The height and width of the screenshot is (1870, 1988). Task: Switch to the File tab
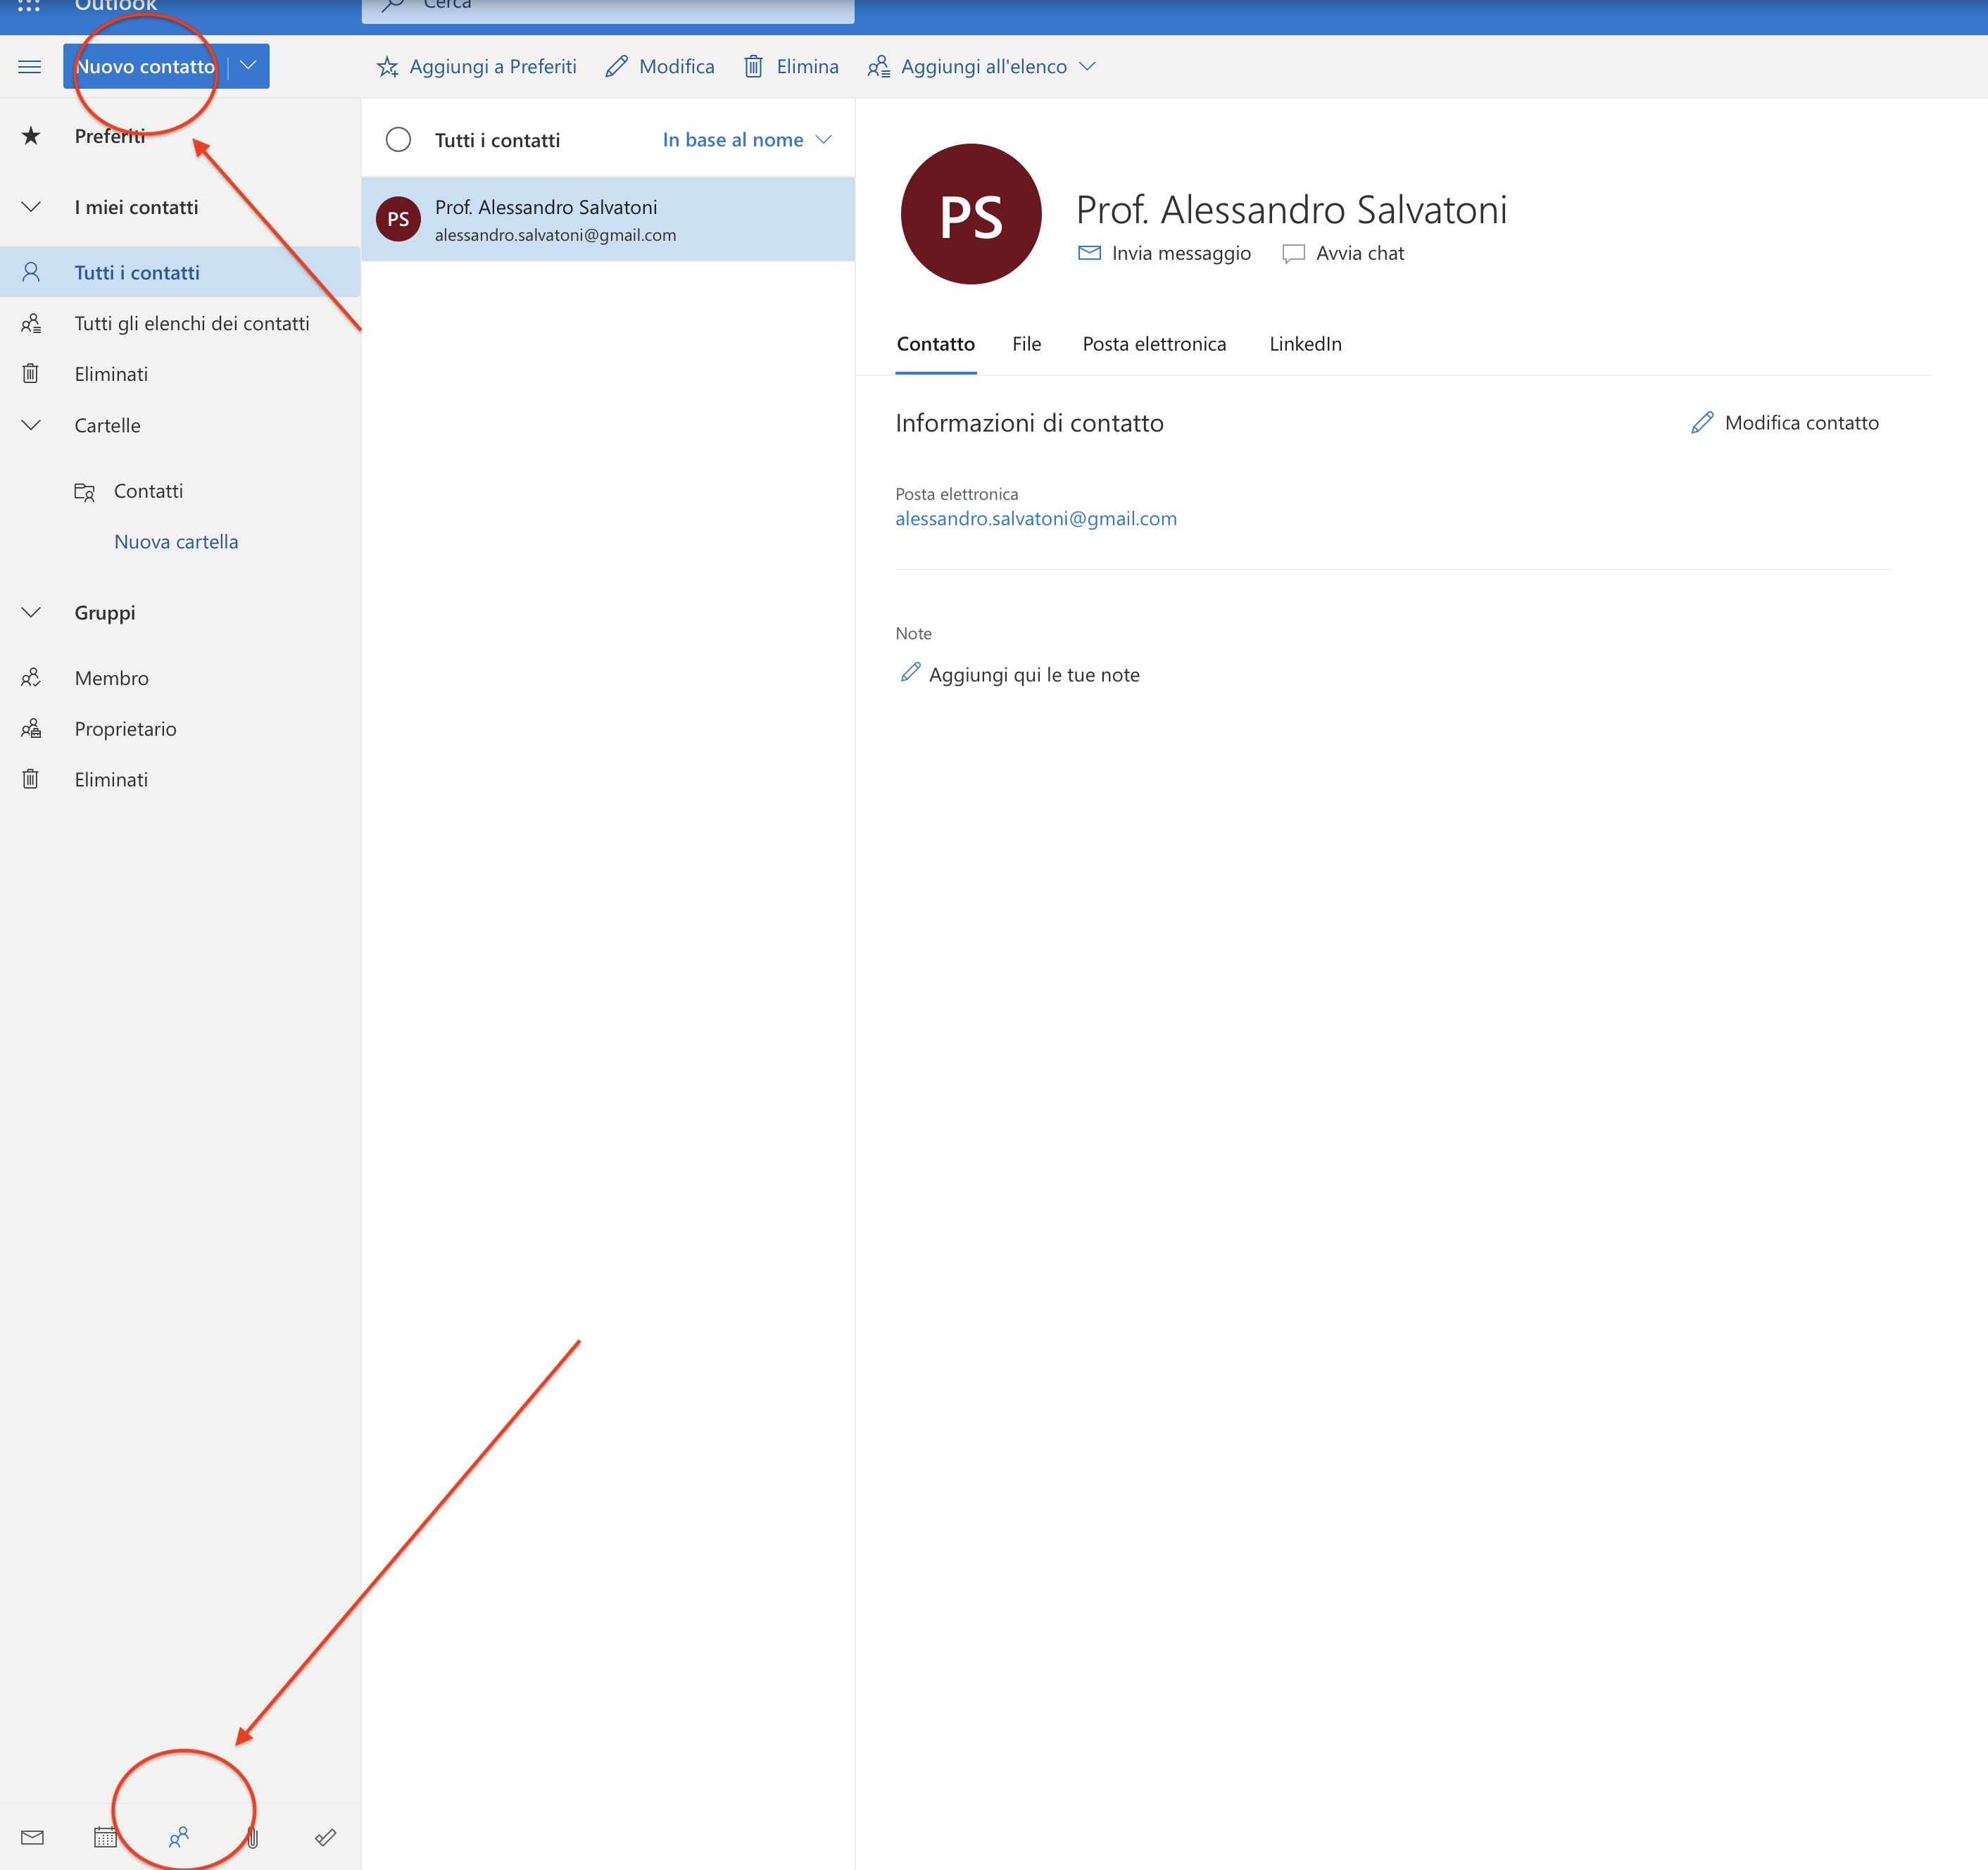coord(1026,344)
